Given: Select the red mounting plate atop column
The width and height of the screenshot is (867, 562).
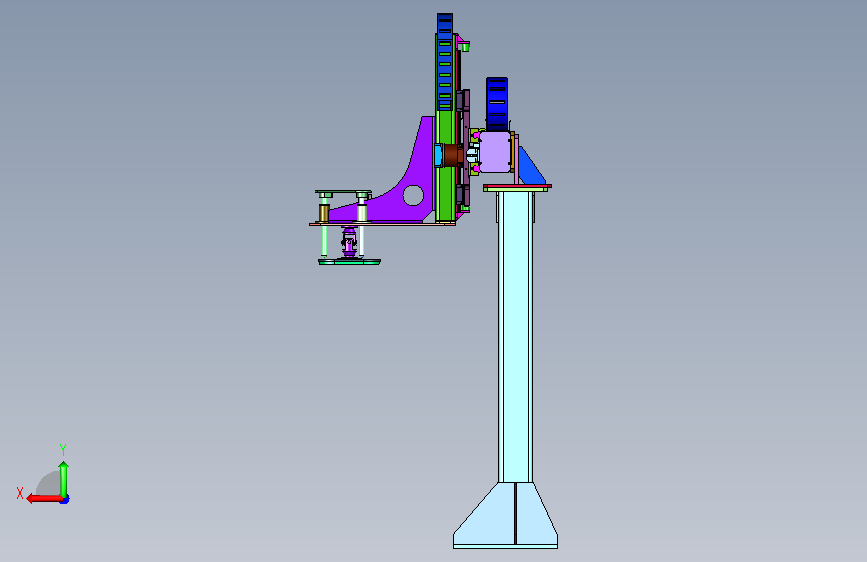Looking at the screenshot, I should pos(518,186).
